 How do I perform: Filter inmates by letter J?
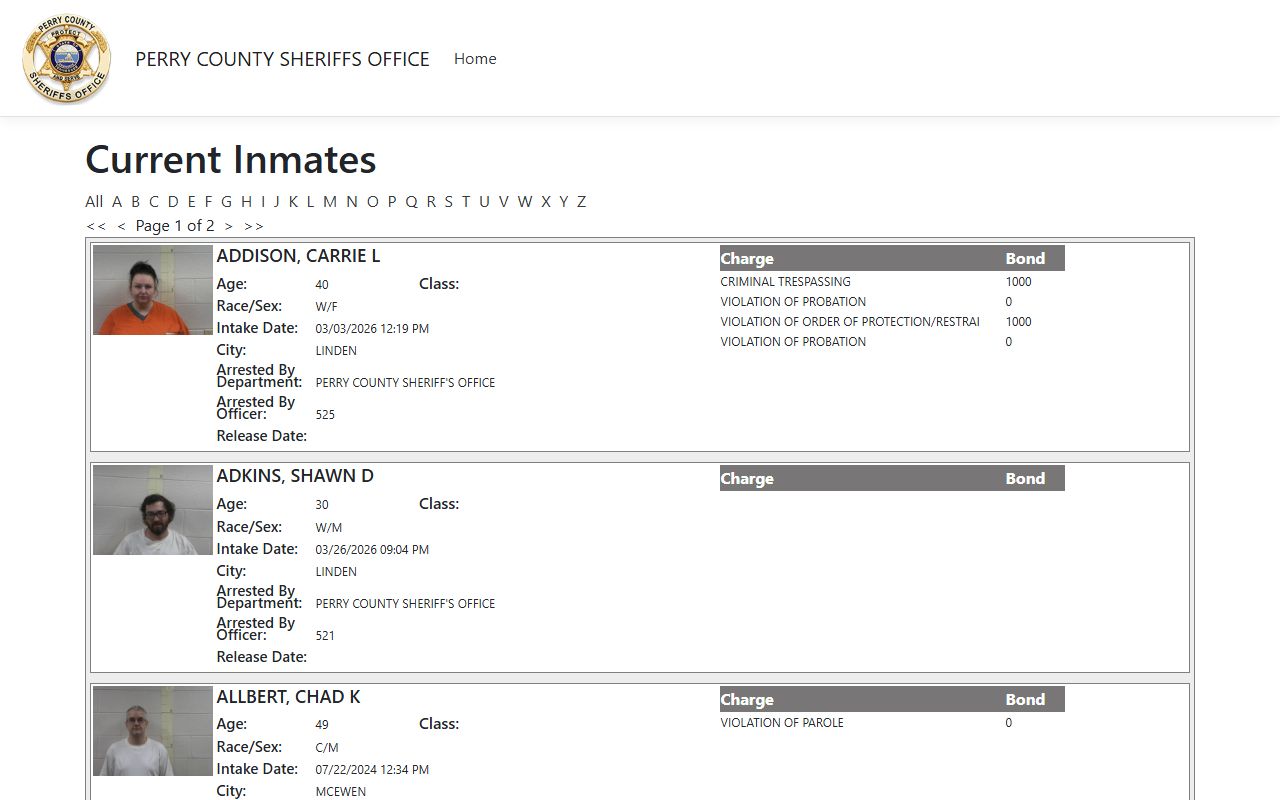tap(277, 201)
